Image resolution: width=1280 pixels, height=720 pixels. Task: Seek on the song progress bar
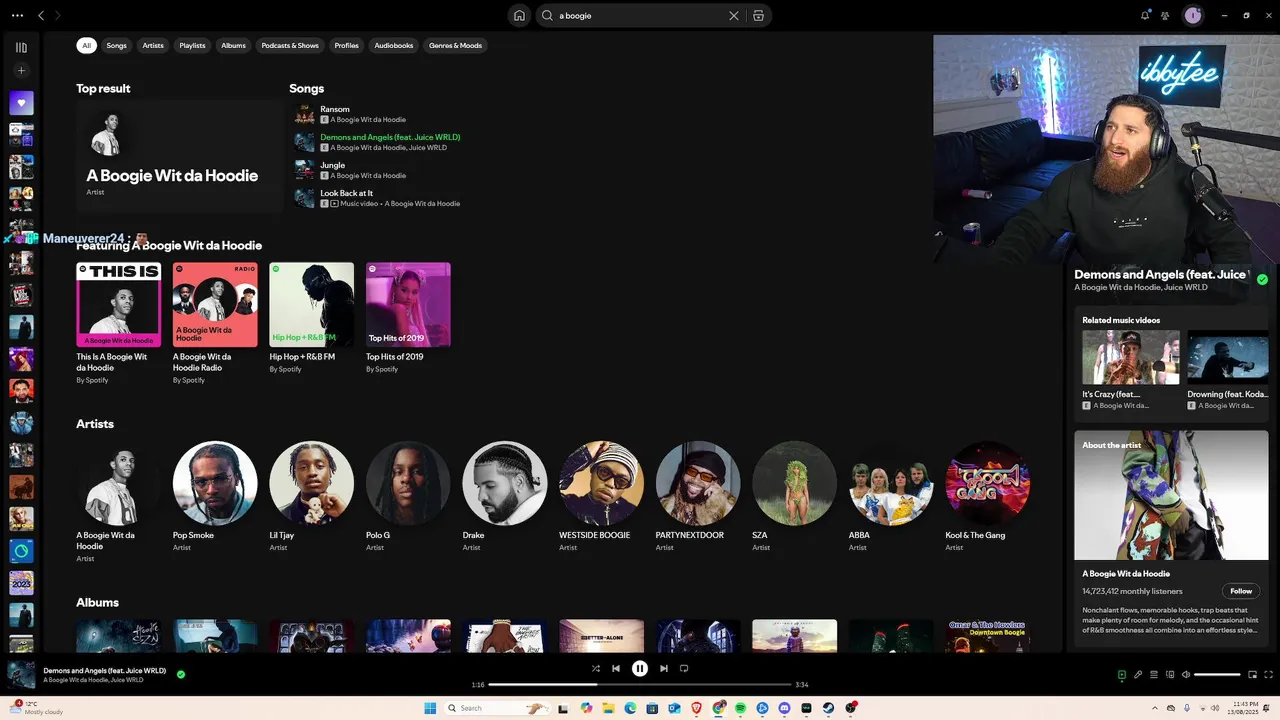(640, 685)
